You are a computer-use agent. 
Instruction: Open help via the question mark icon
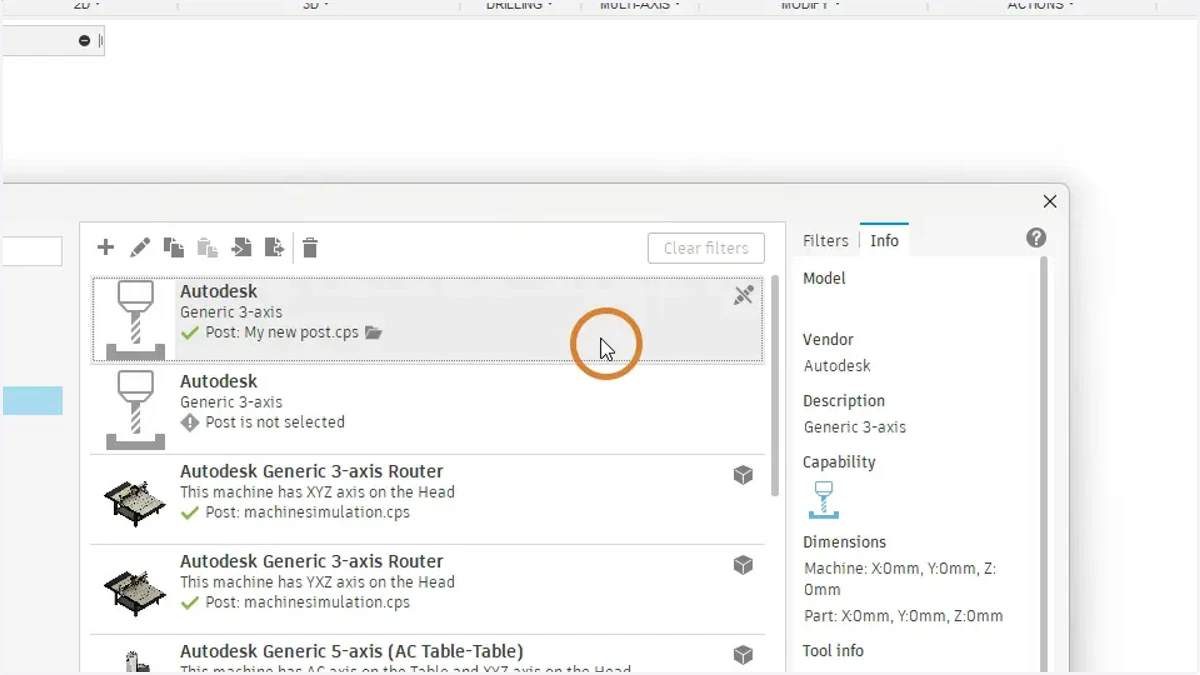click(1036, 238)
